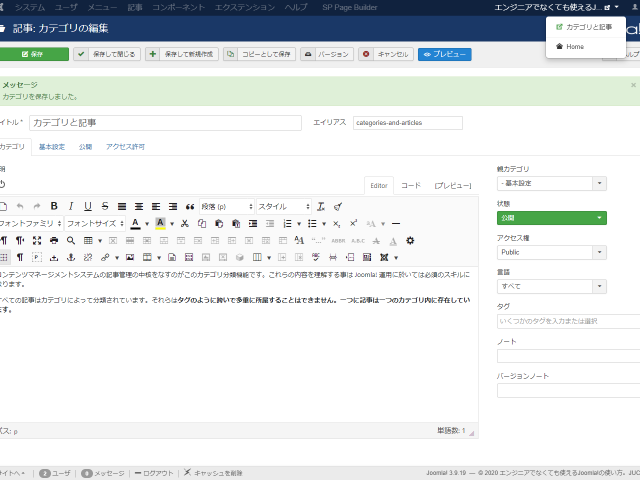Click the anchor icon
Viewport: 640px width, 480px height.
click(x=71, y=258)
